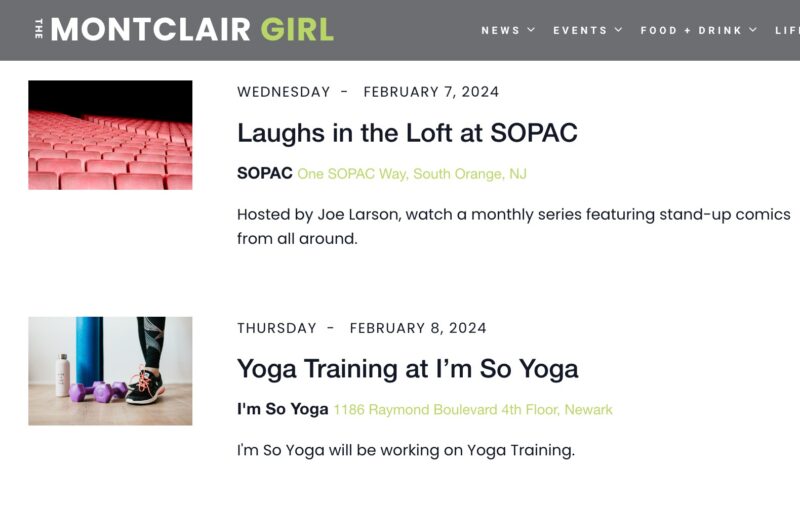Open the partially visible Life menu

coord(787,30)
